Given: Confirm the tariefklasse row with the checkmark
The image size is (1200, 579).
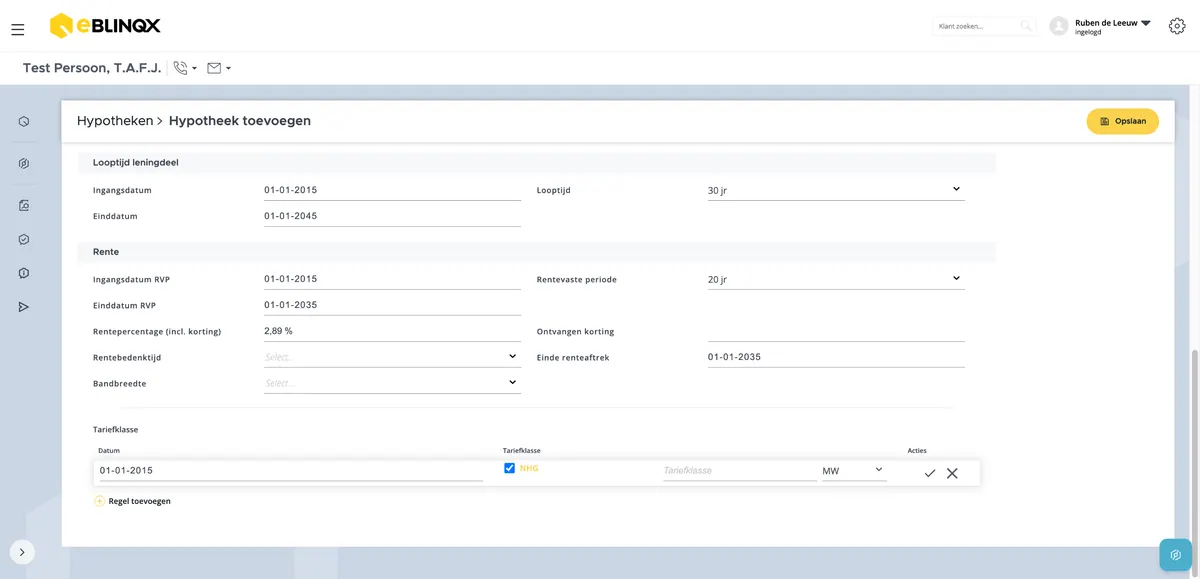Looking at the screenshot, I should [x=930, y=473].
